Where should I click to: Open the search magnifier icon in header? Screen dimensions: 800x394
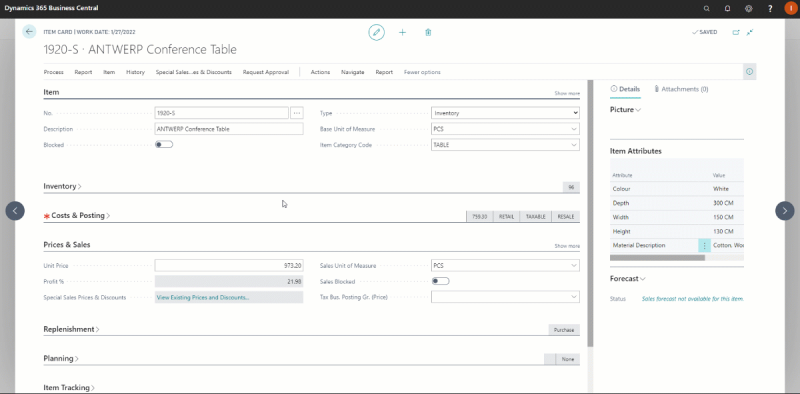coord(707,9)
